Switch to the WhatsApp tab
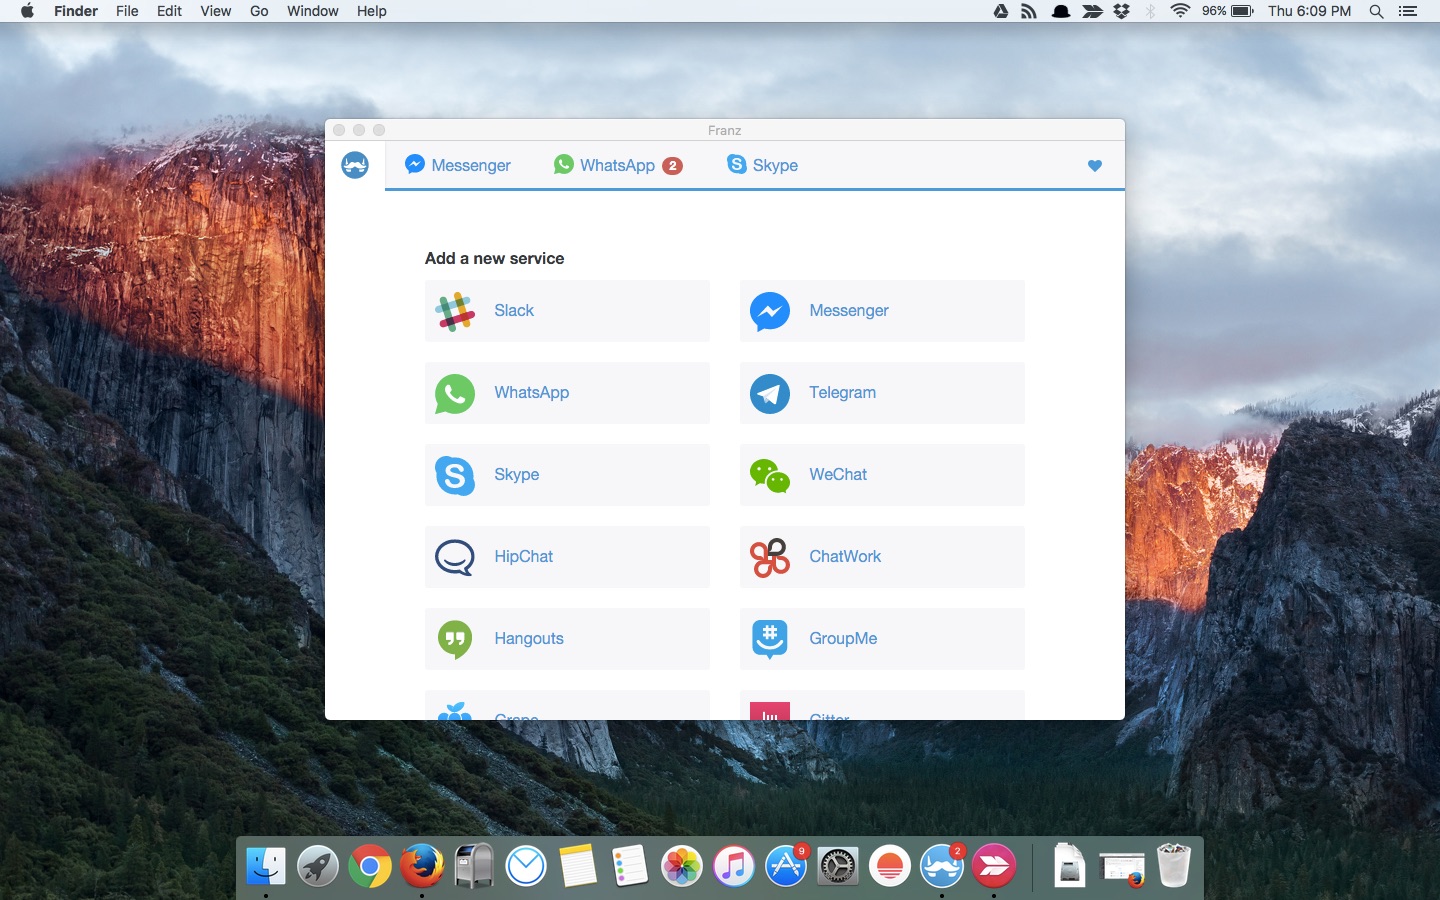The image size is (1440, 900). (x=618, y=165)
